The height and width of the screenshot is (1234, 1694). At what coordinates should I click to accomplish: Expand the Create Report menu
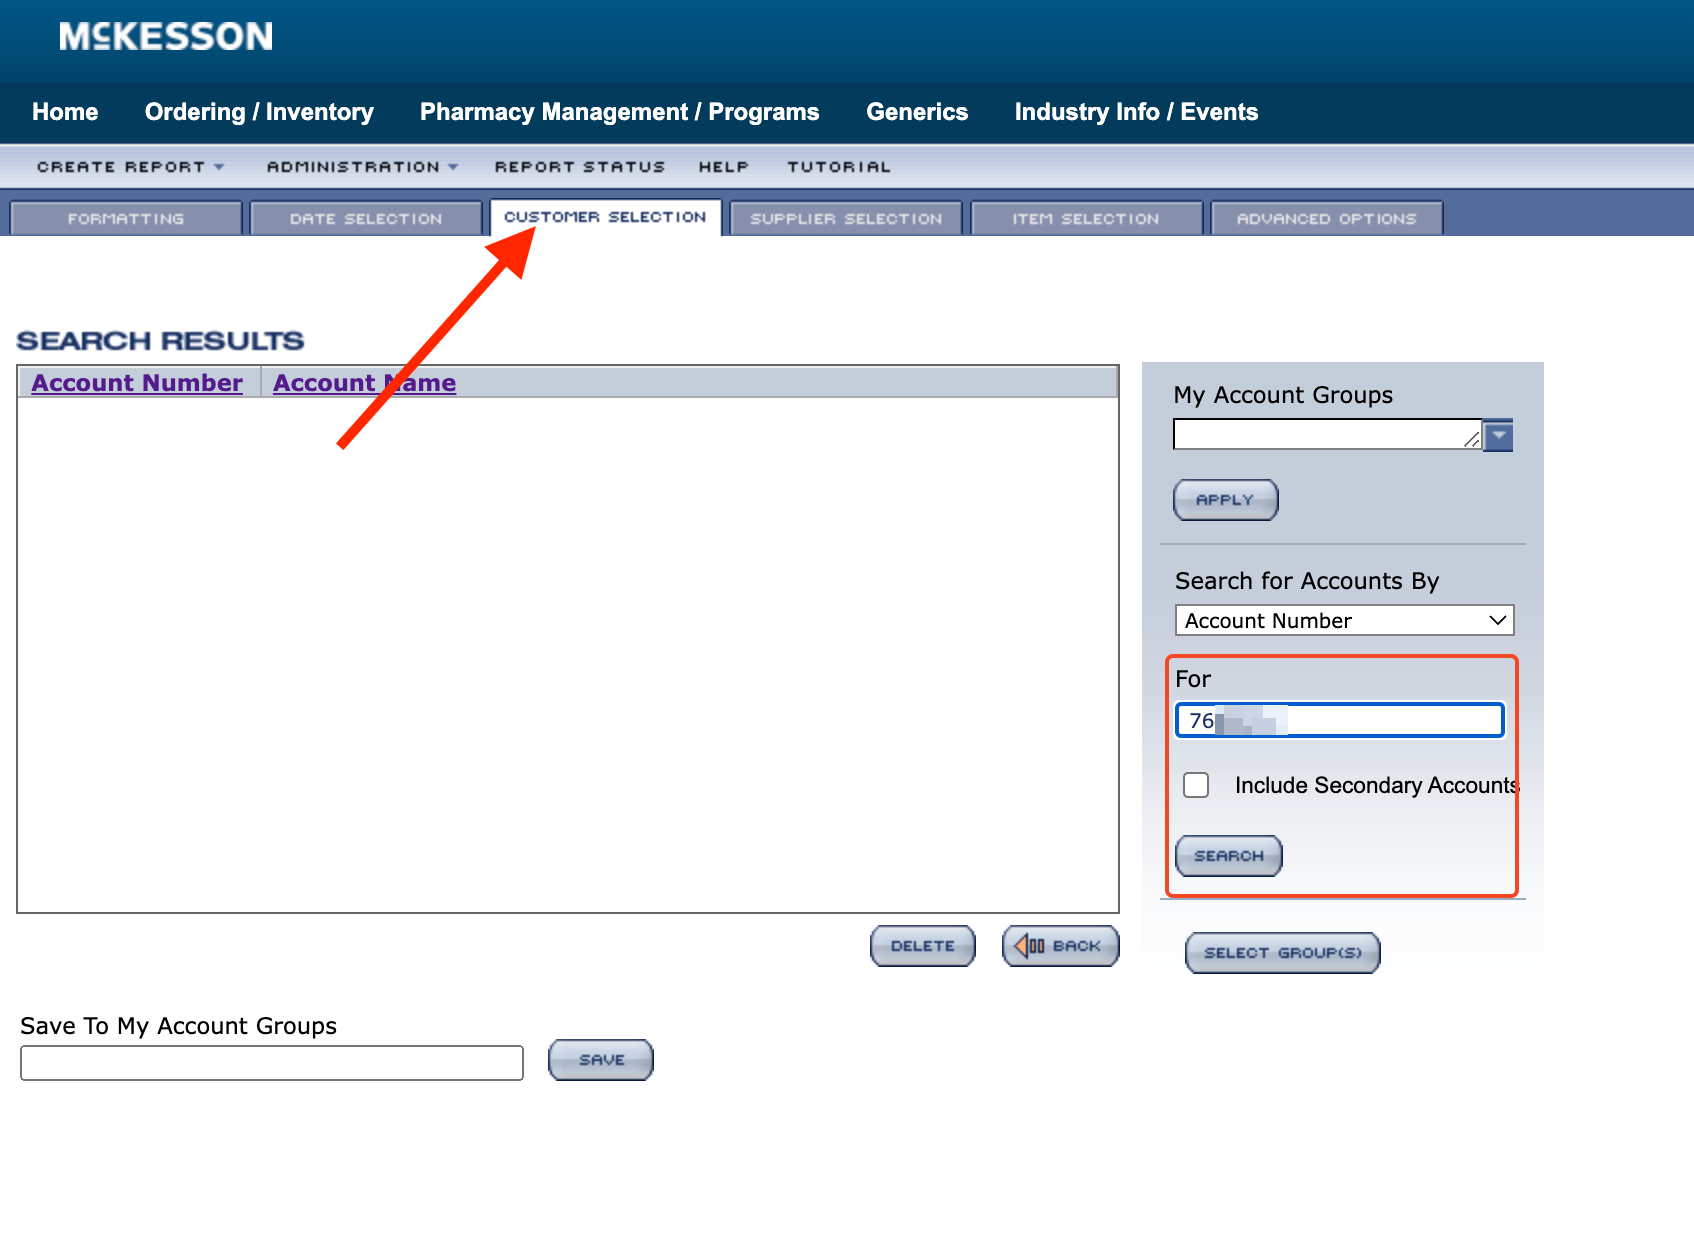pos(128,166)
